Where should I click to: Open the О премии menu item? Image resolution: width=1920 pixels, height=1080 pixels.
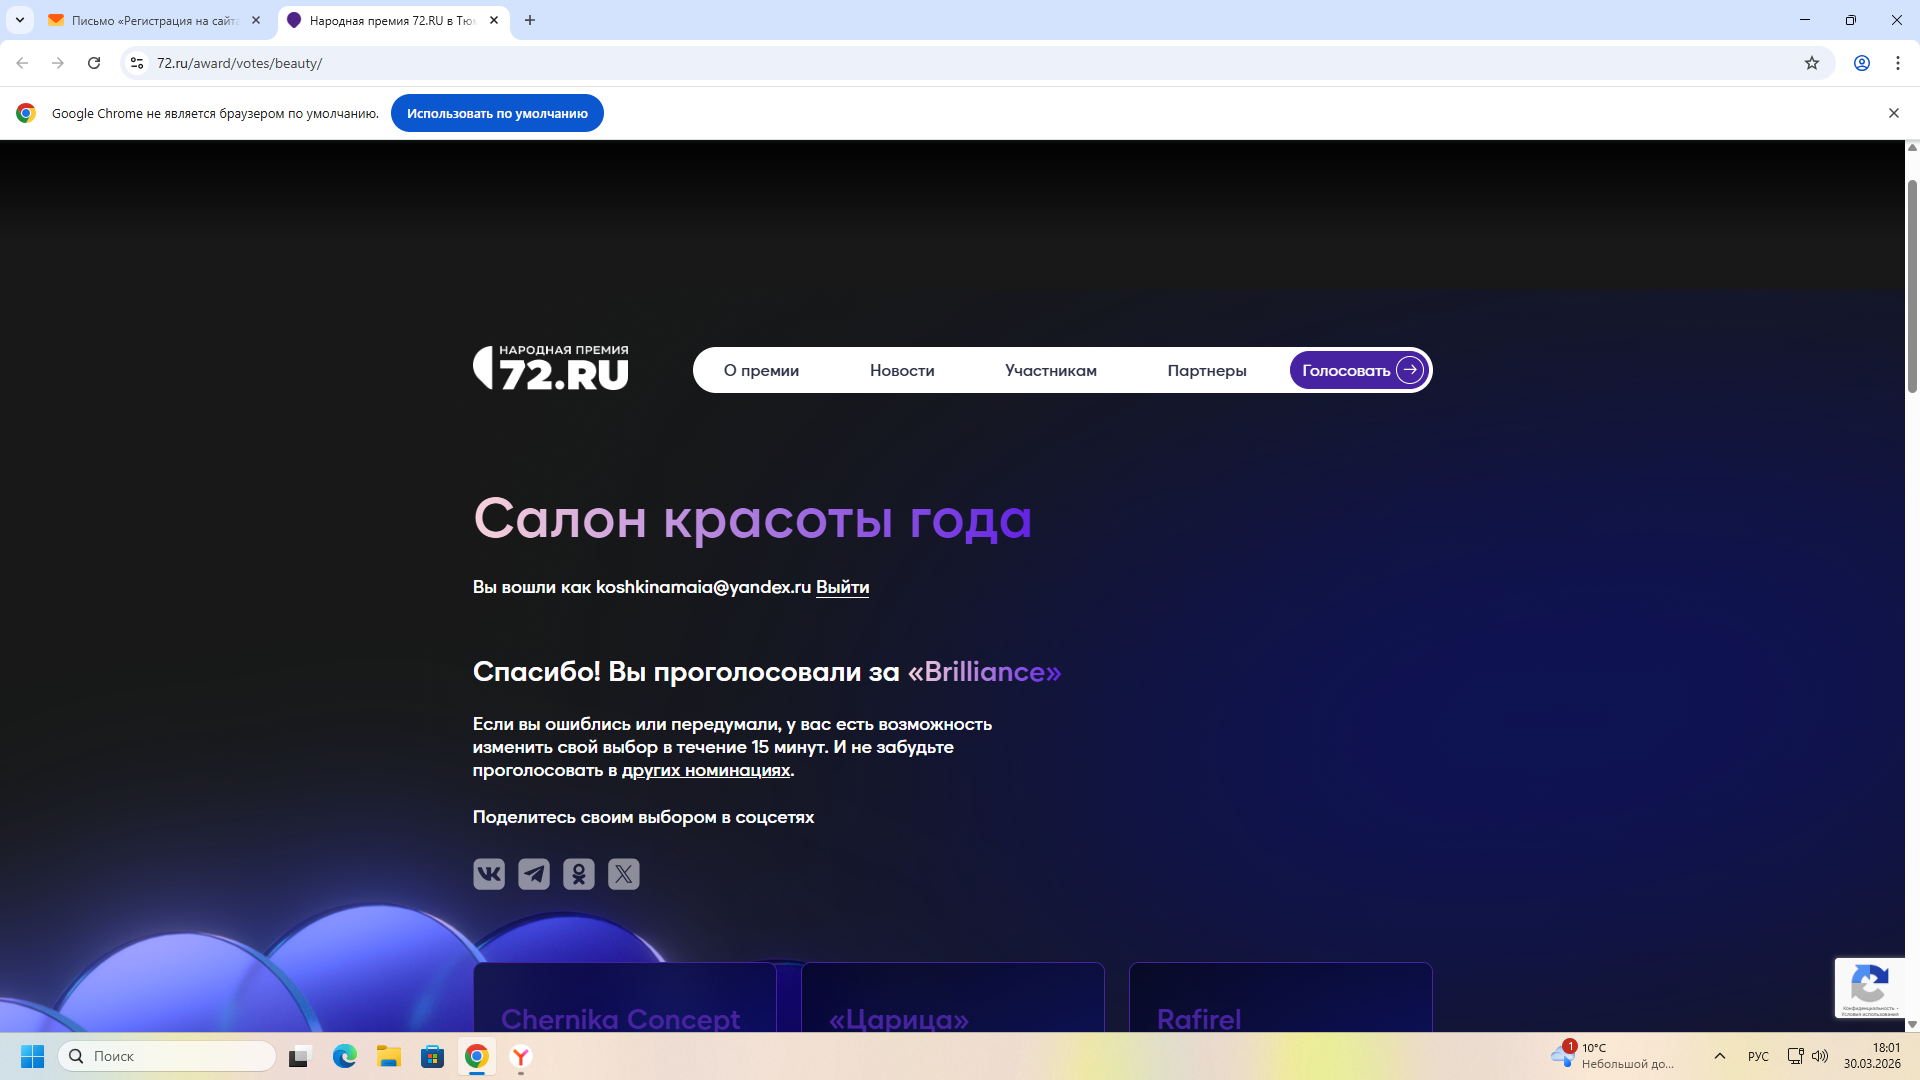[x=761, y=371]
